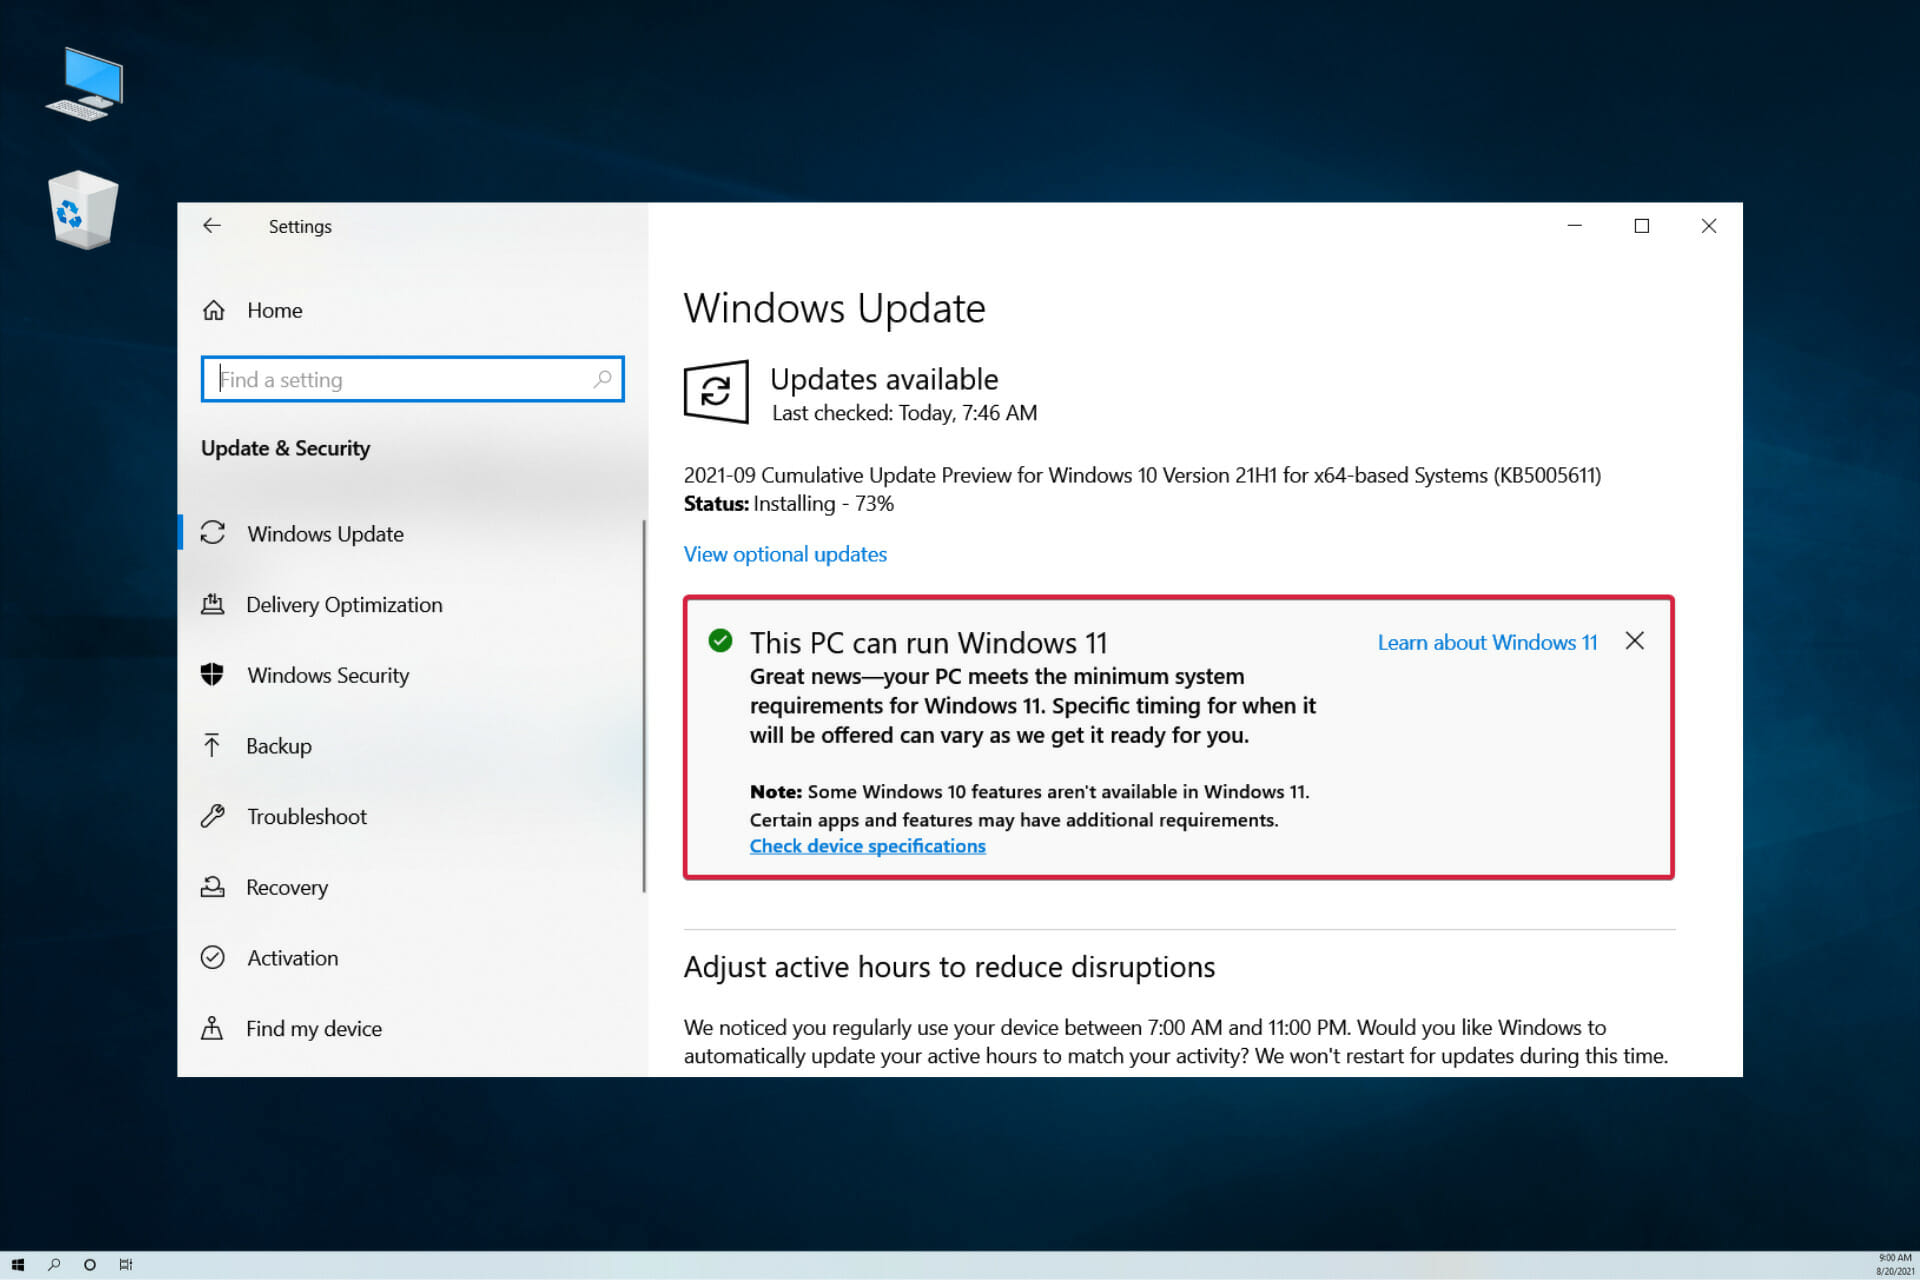Minimize the Settings window

pyautogui.click(x=1575, y=226)
